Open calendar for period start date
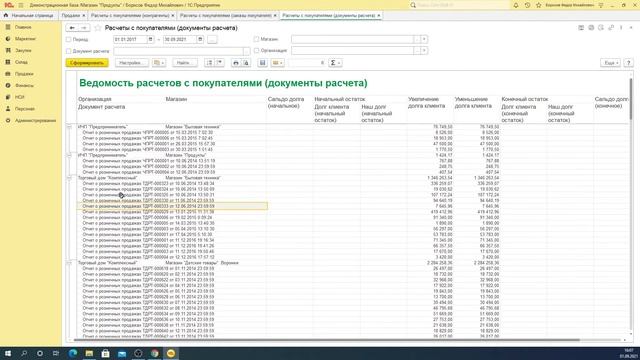The image size is (640, 360). point(150,39)
